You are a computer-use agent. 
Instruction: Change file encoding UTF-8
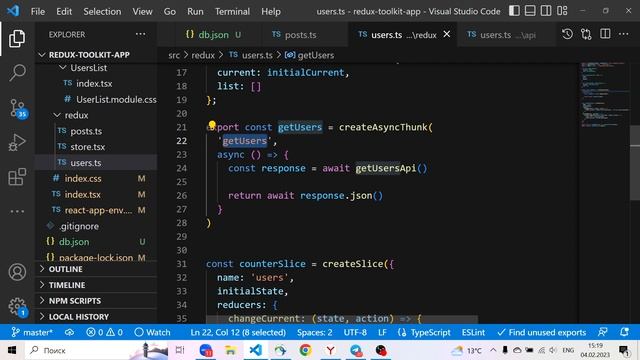tap(355, 332)
